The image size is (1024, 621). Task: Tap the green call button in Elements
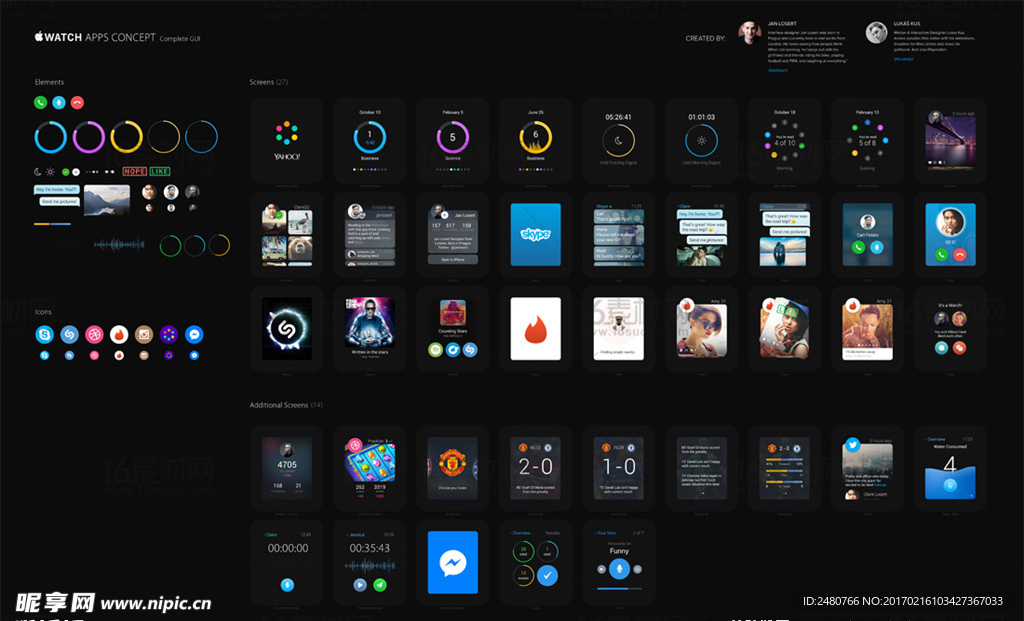pos(40,102)
